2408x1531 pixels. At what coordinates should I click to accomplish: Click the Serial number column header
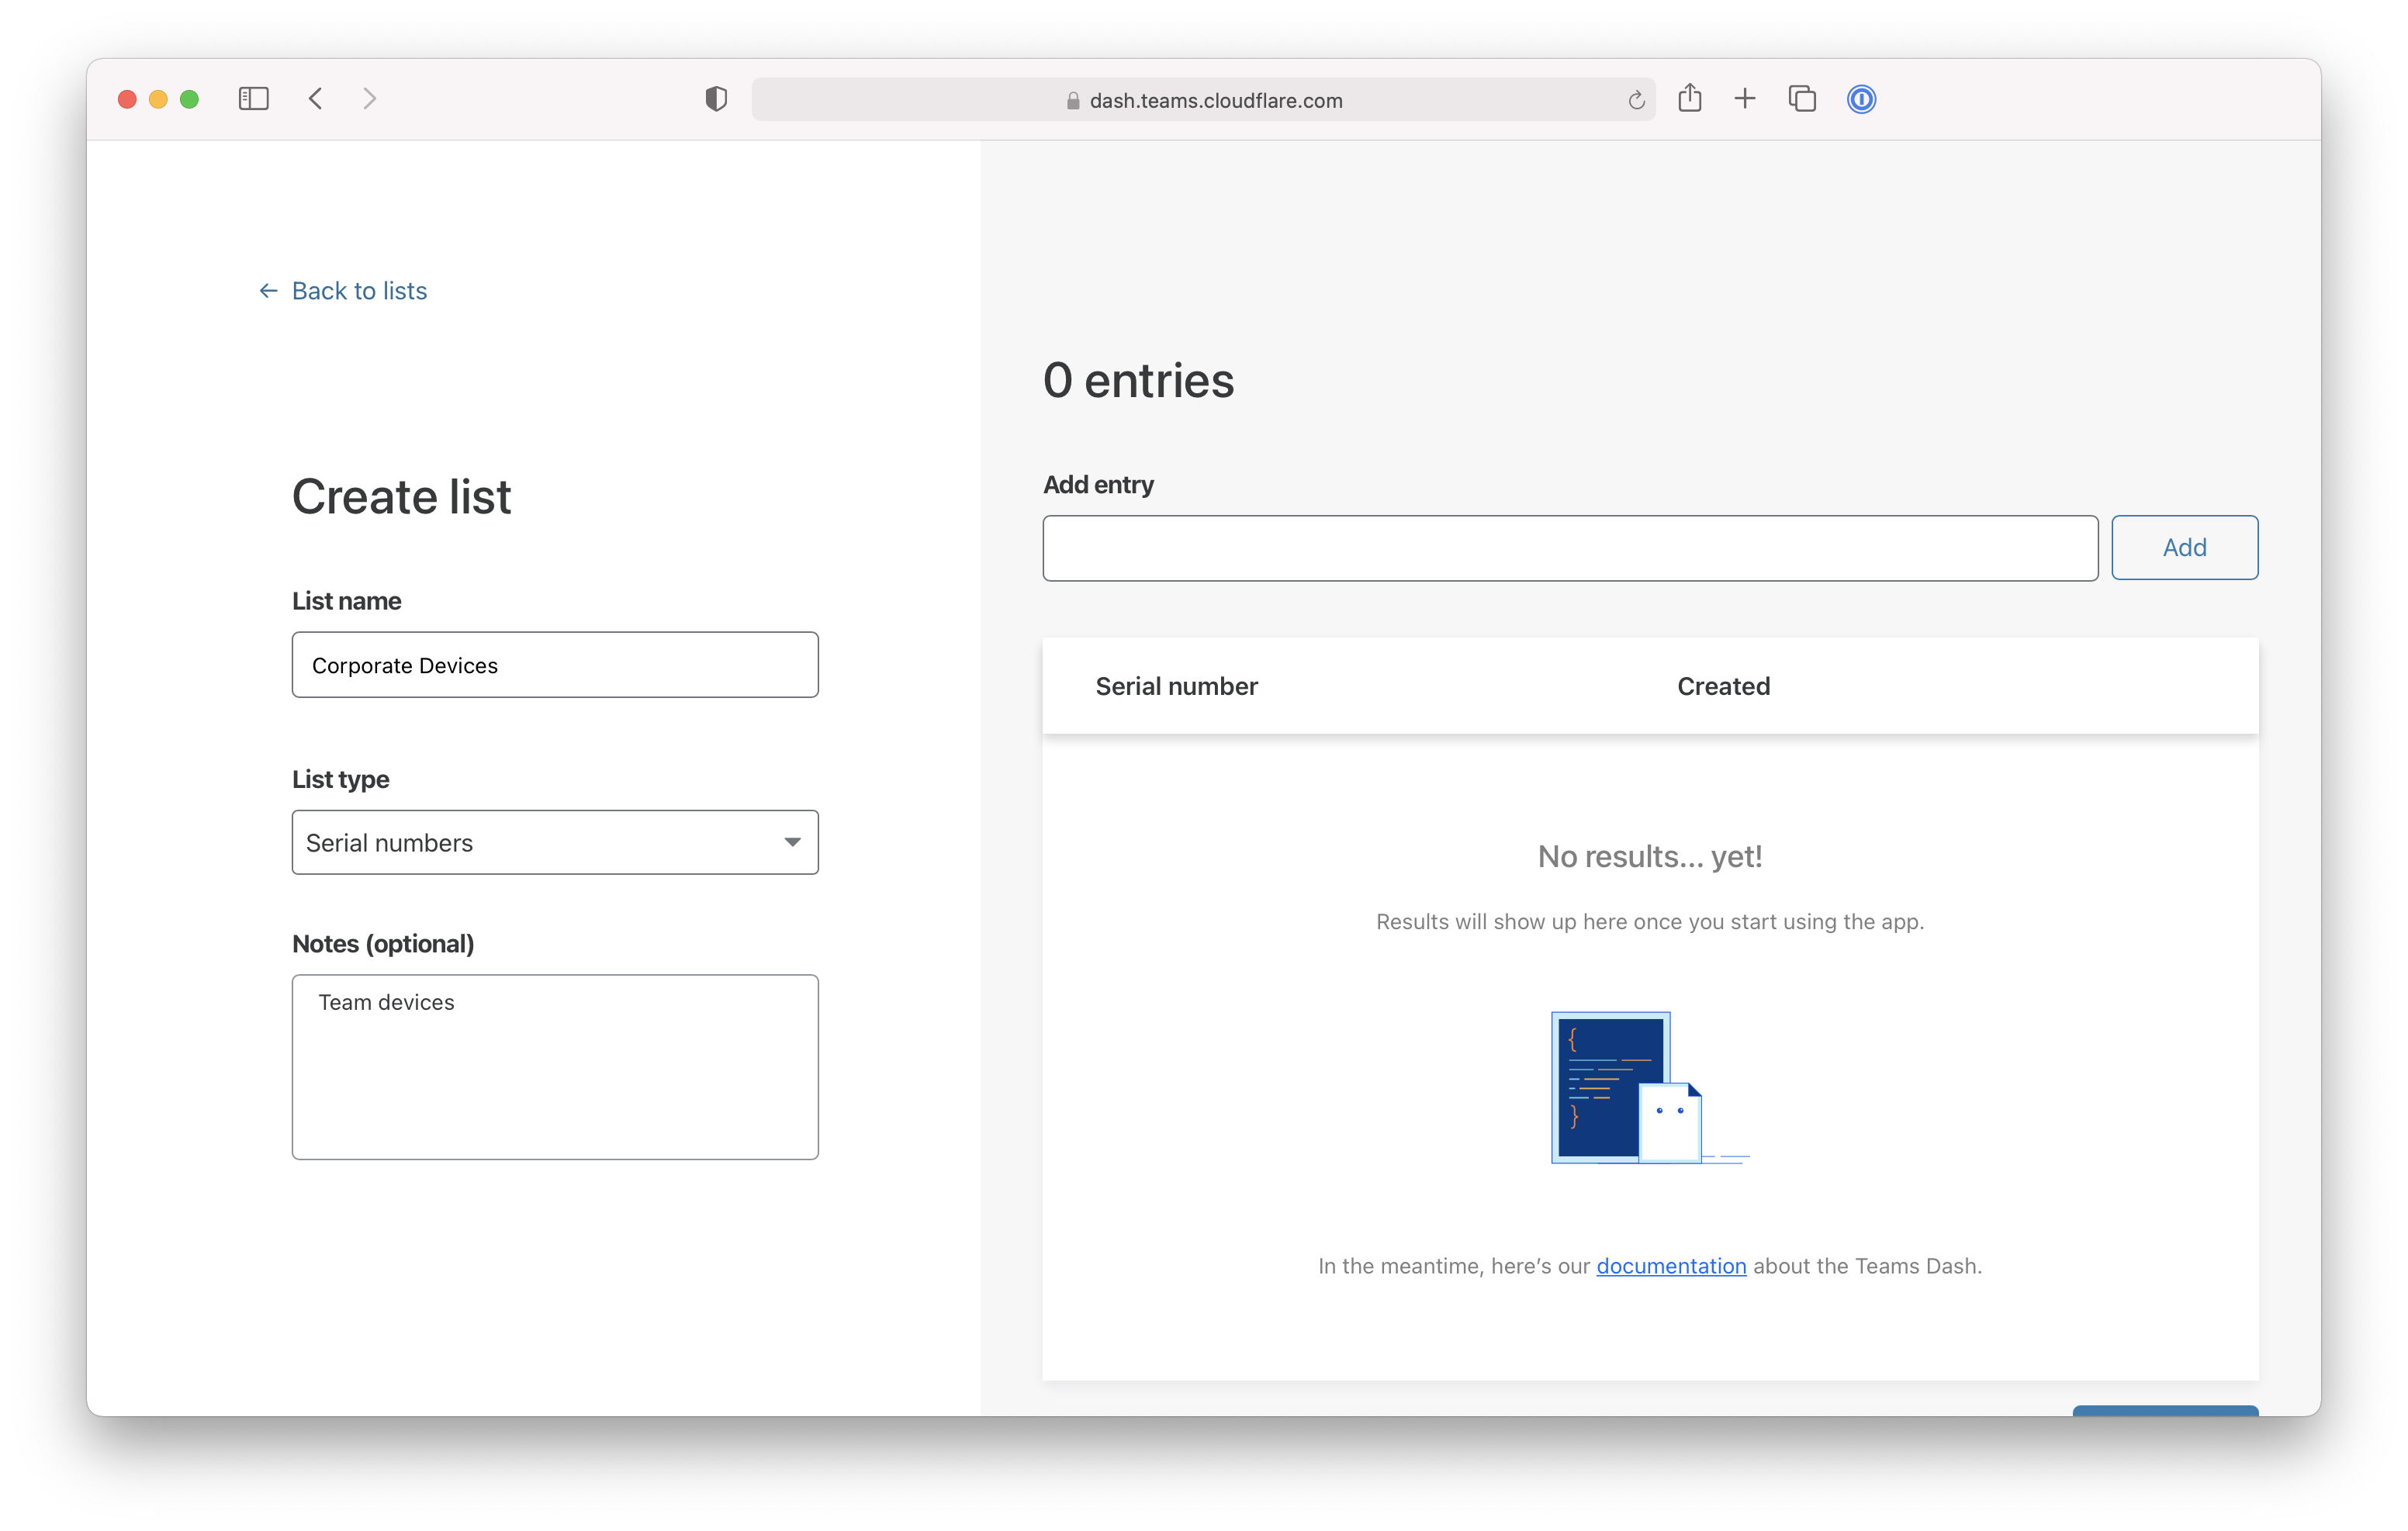point(1176,686)
